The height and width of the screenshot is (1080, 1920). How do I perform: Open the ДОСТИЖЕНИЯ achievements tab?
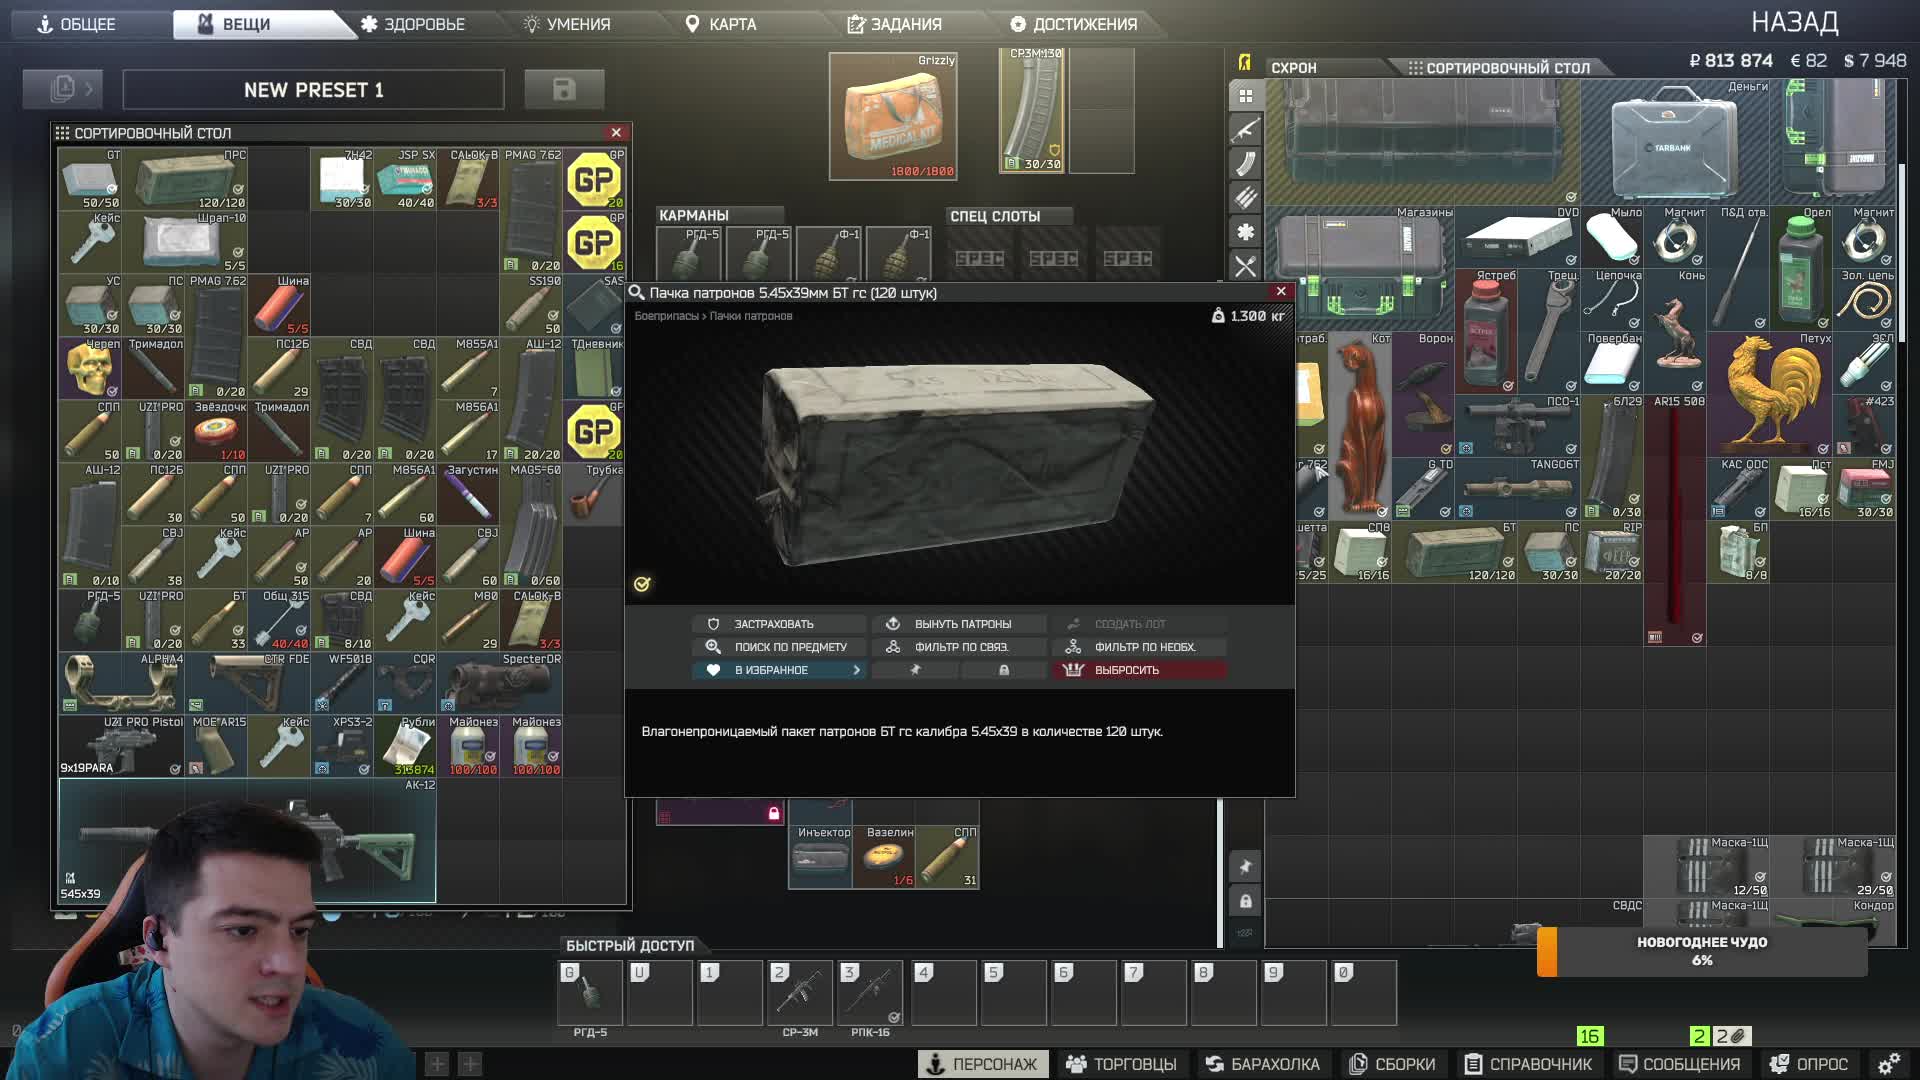pos(1073,24)
